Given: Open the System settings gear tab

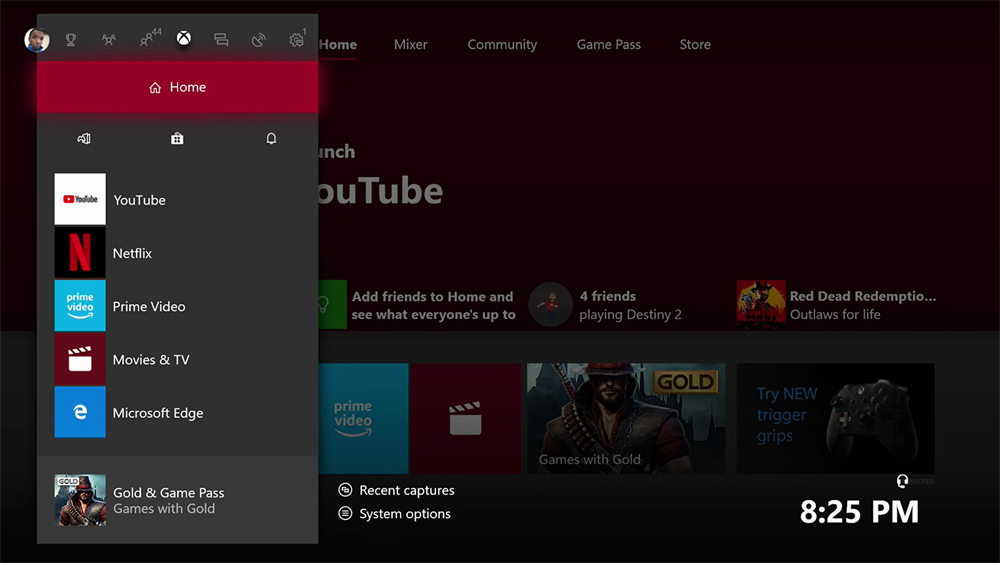Looking at the screenshot, I should pyautogui.click(x=297, y=39).
